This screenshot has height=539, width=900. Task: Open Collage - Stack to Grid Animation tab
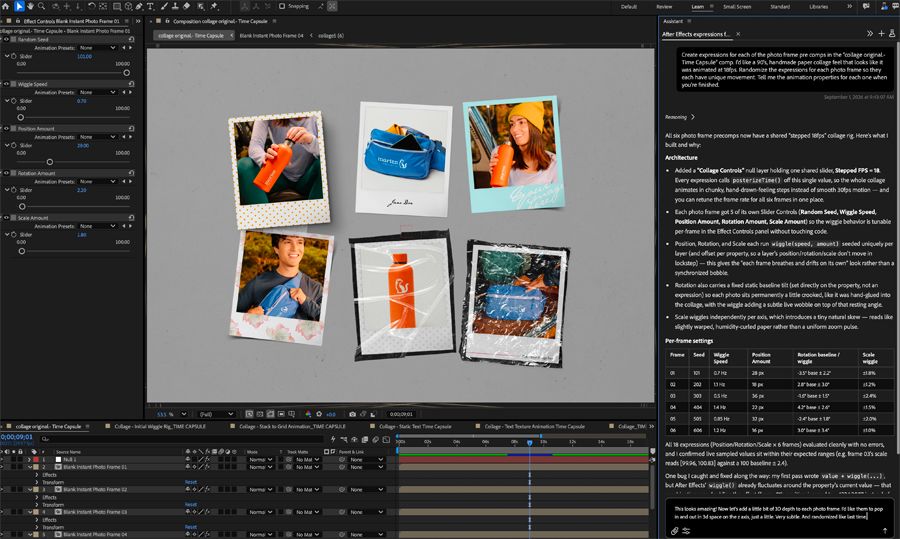(292, 426)
